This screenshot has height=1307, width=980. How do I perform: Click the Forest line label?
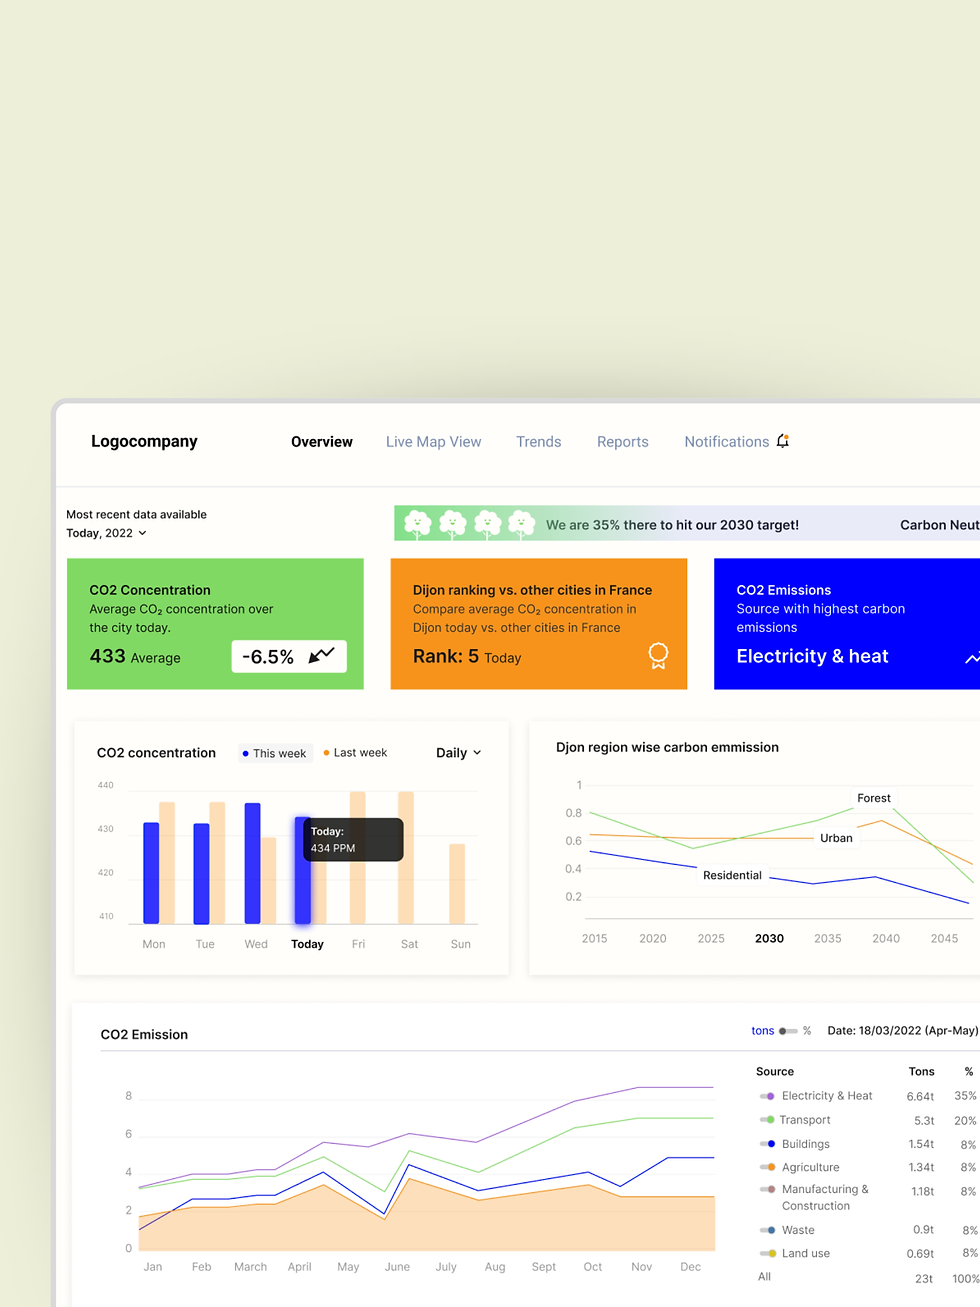pyautogui.click(x=874, y=798)
